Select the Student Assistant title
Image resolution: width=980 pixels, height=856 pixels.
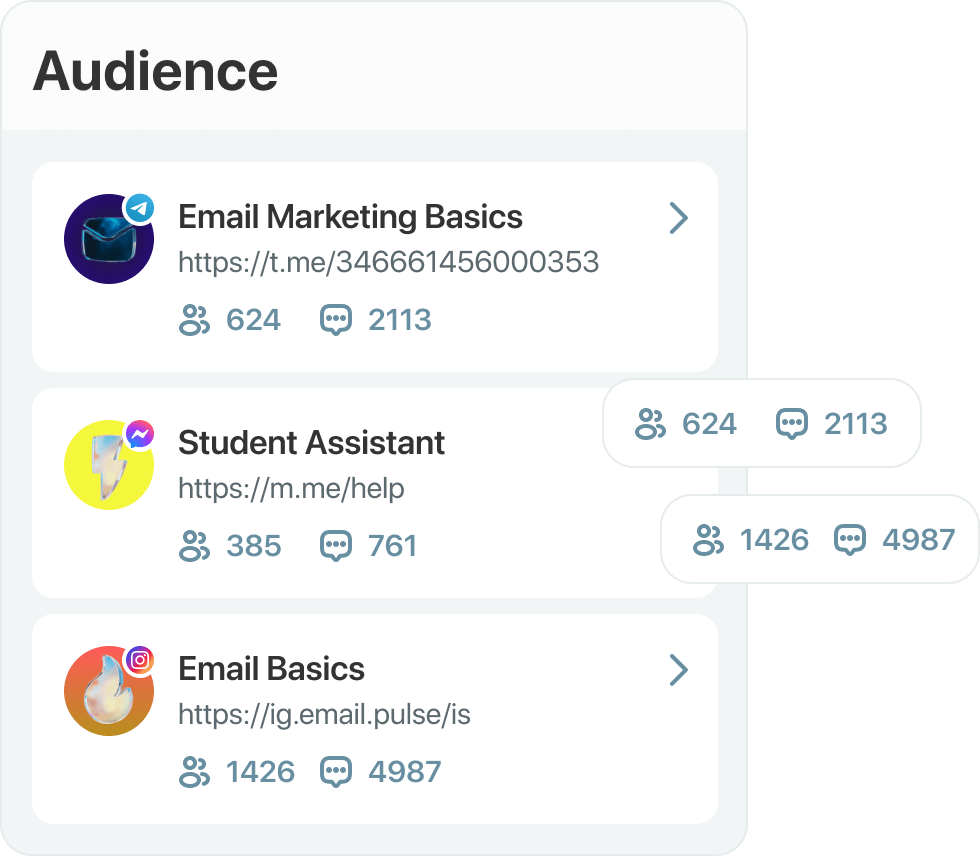[x=311, y=443]
